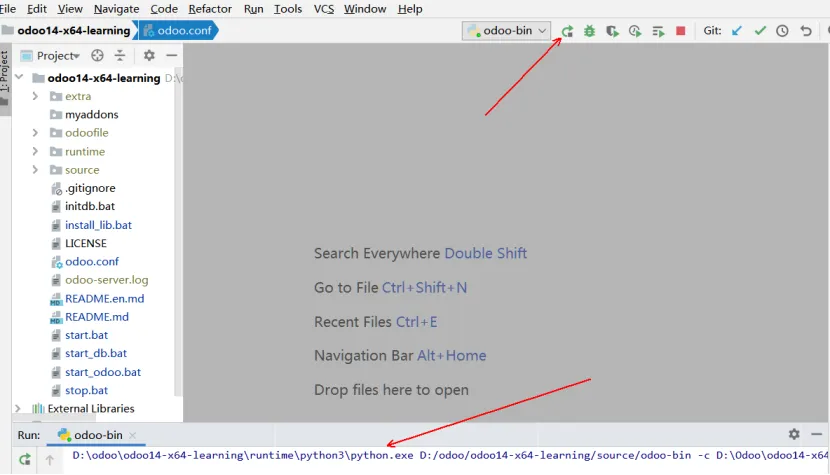Expand External Libraries node

click(x=18, y=408)
